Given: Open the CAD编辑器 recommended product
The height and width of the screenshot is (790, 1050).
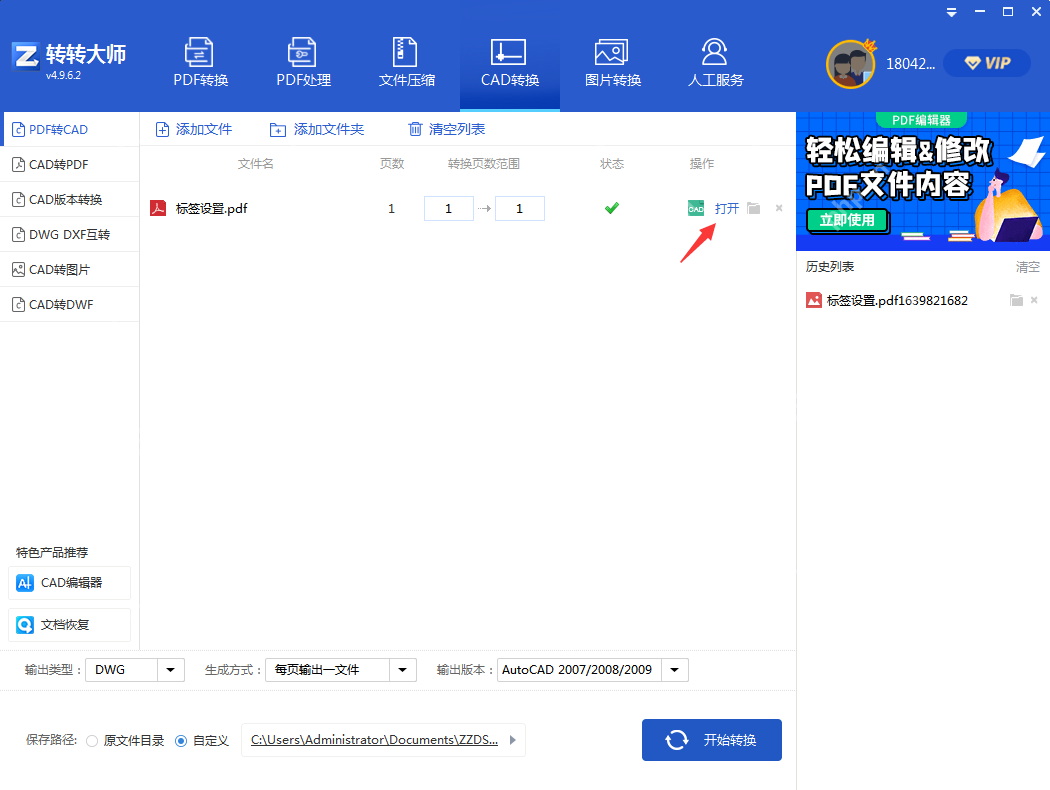Looking at the screenshot, I should [70, 583].
